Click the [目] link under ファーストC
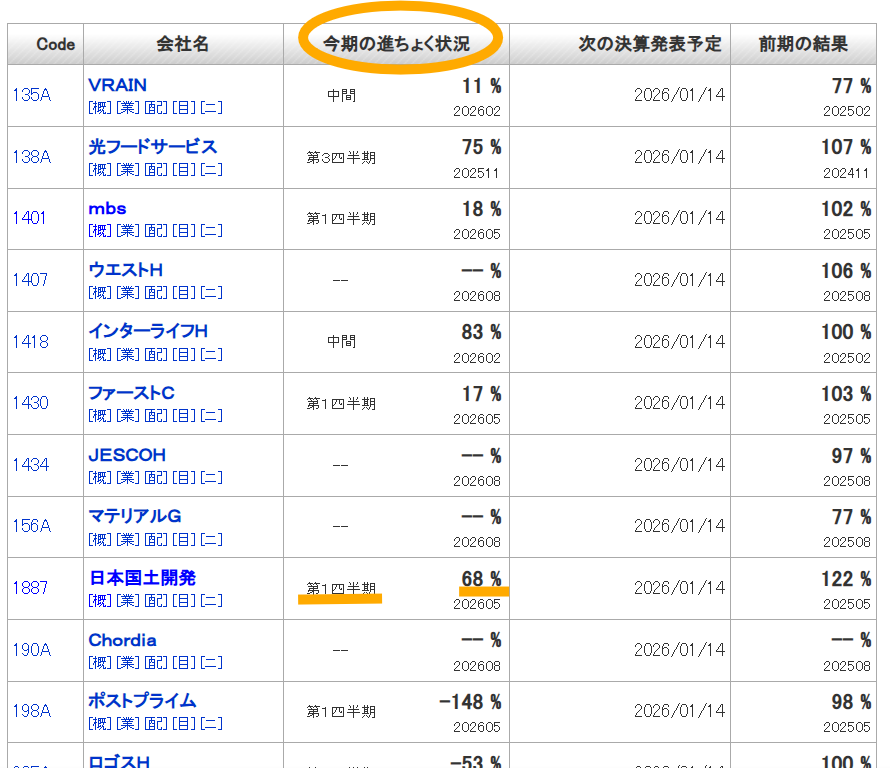Image resolution: width=890 pixels, height=768 pixels. (183, 416)
